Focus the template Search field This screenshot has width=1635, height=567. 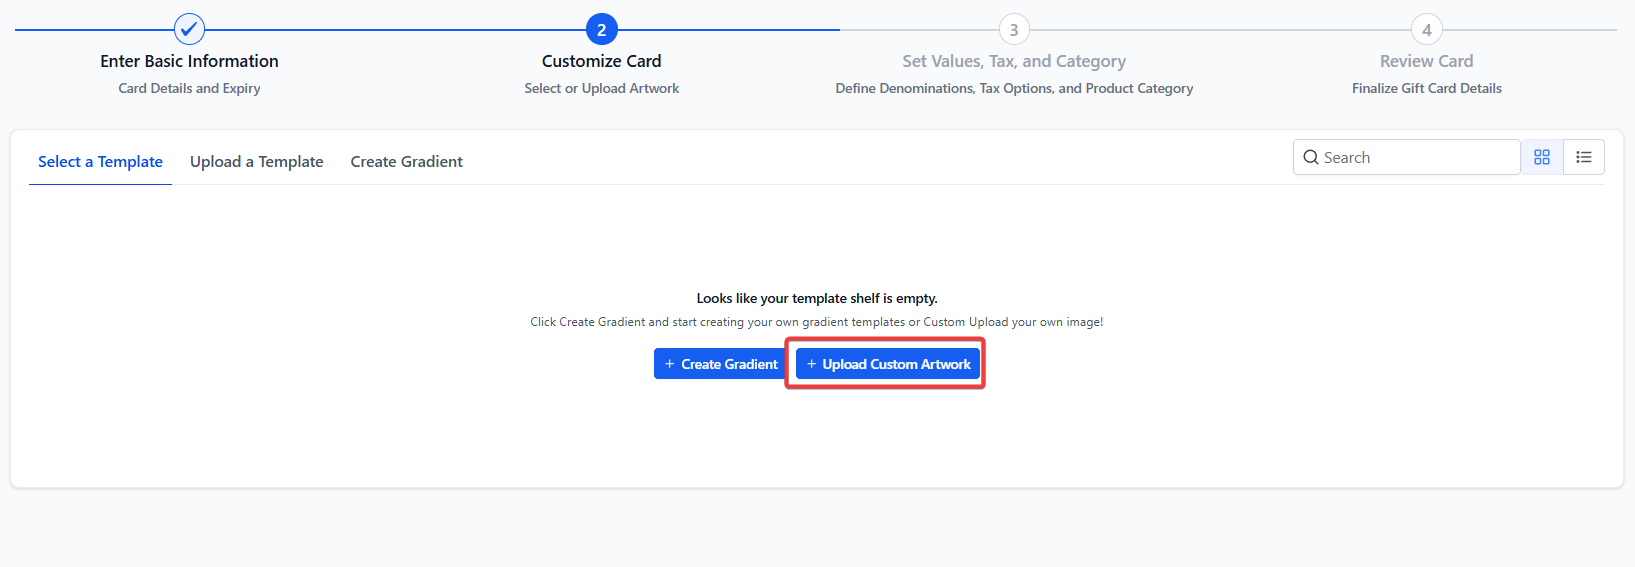pos(1415,158)
